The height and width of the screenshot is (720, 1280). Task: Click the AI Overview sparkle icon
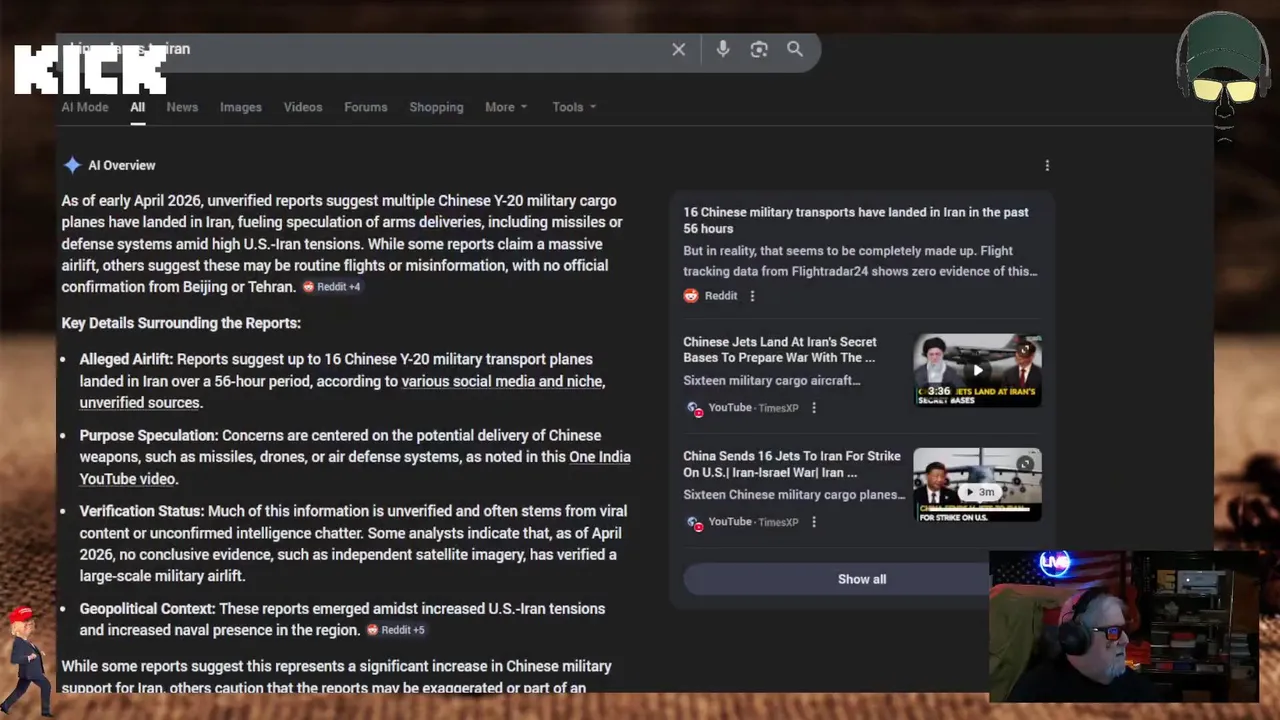coord(72,165)
